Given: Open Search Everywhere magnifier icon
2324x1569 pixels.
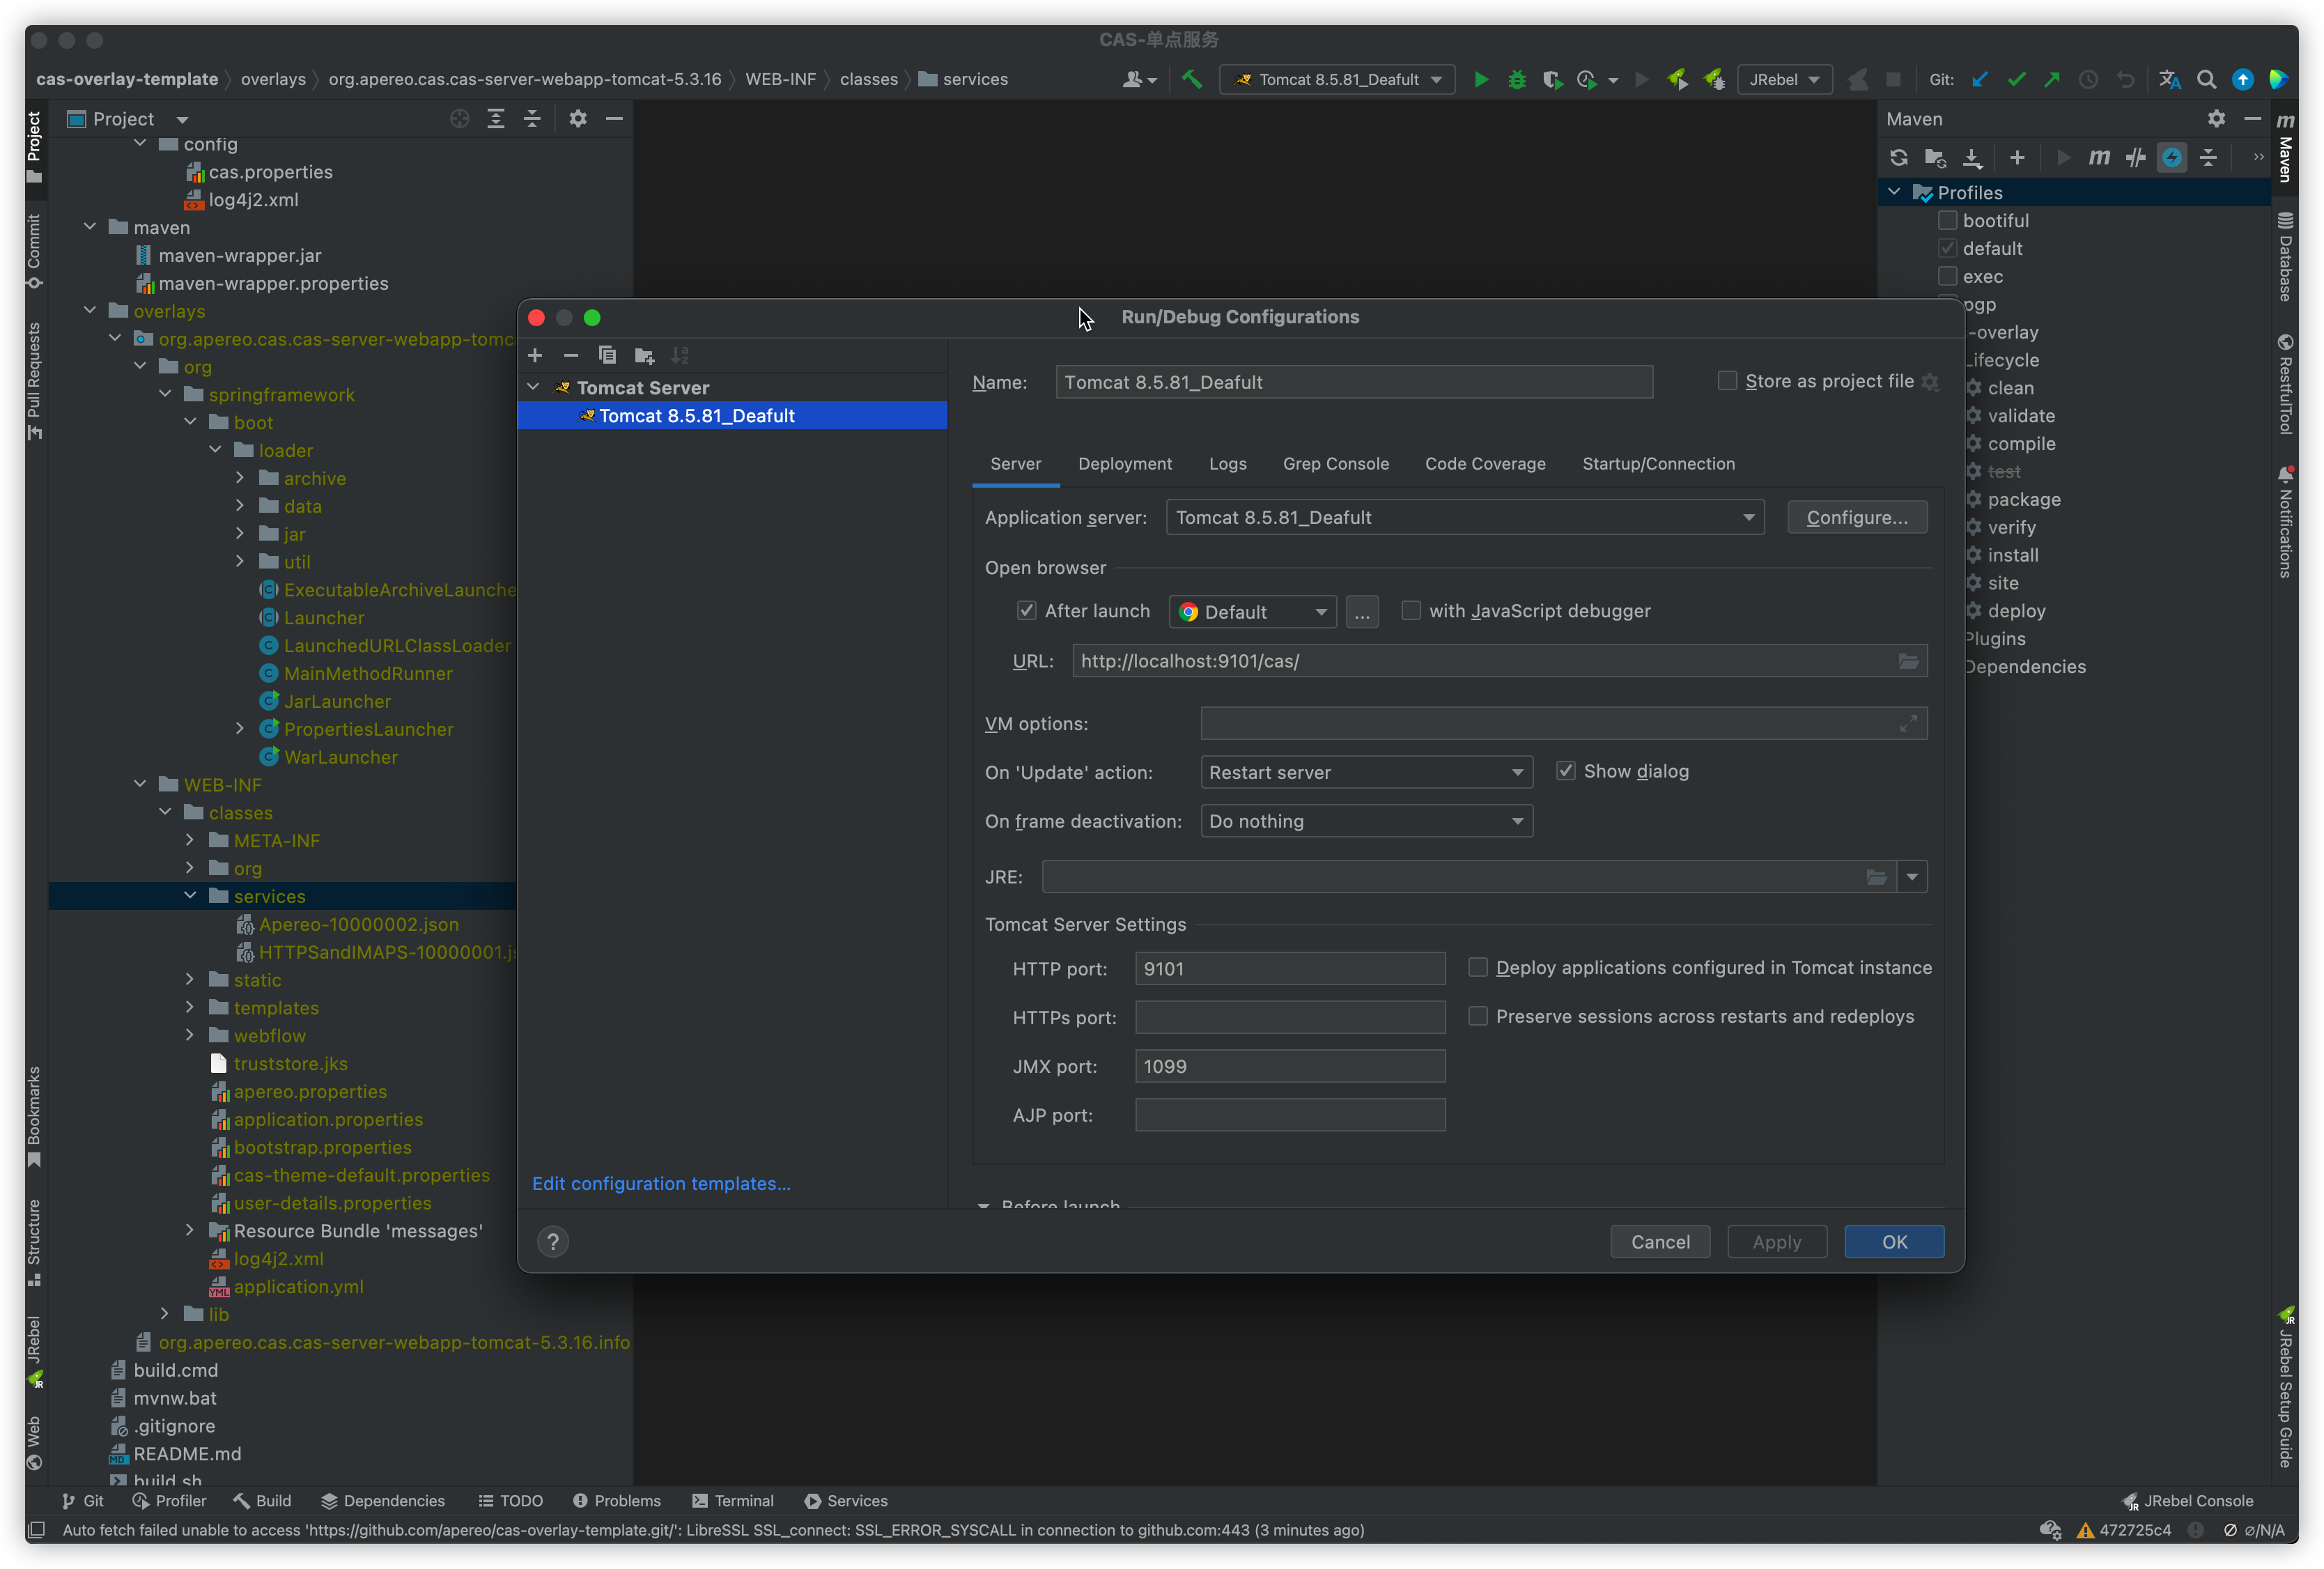Looking at the screenshot, I should 2206,79.
